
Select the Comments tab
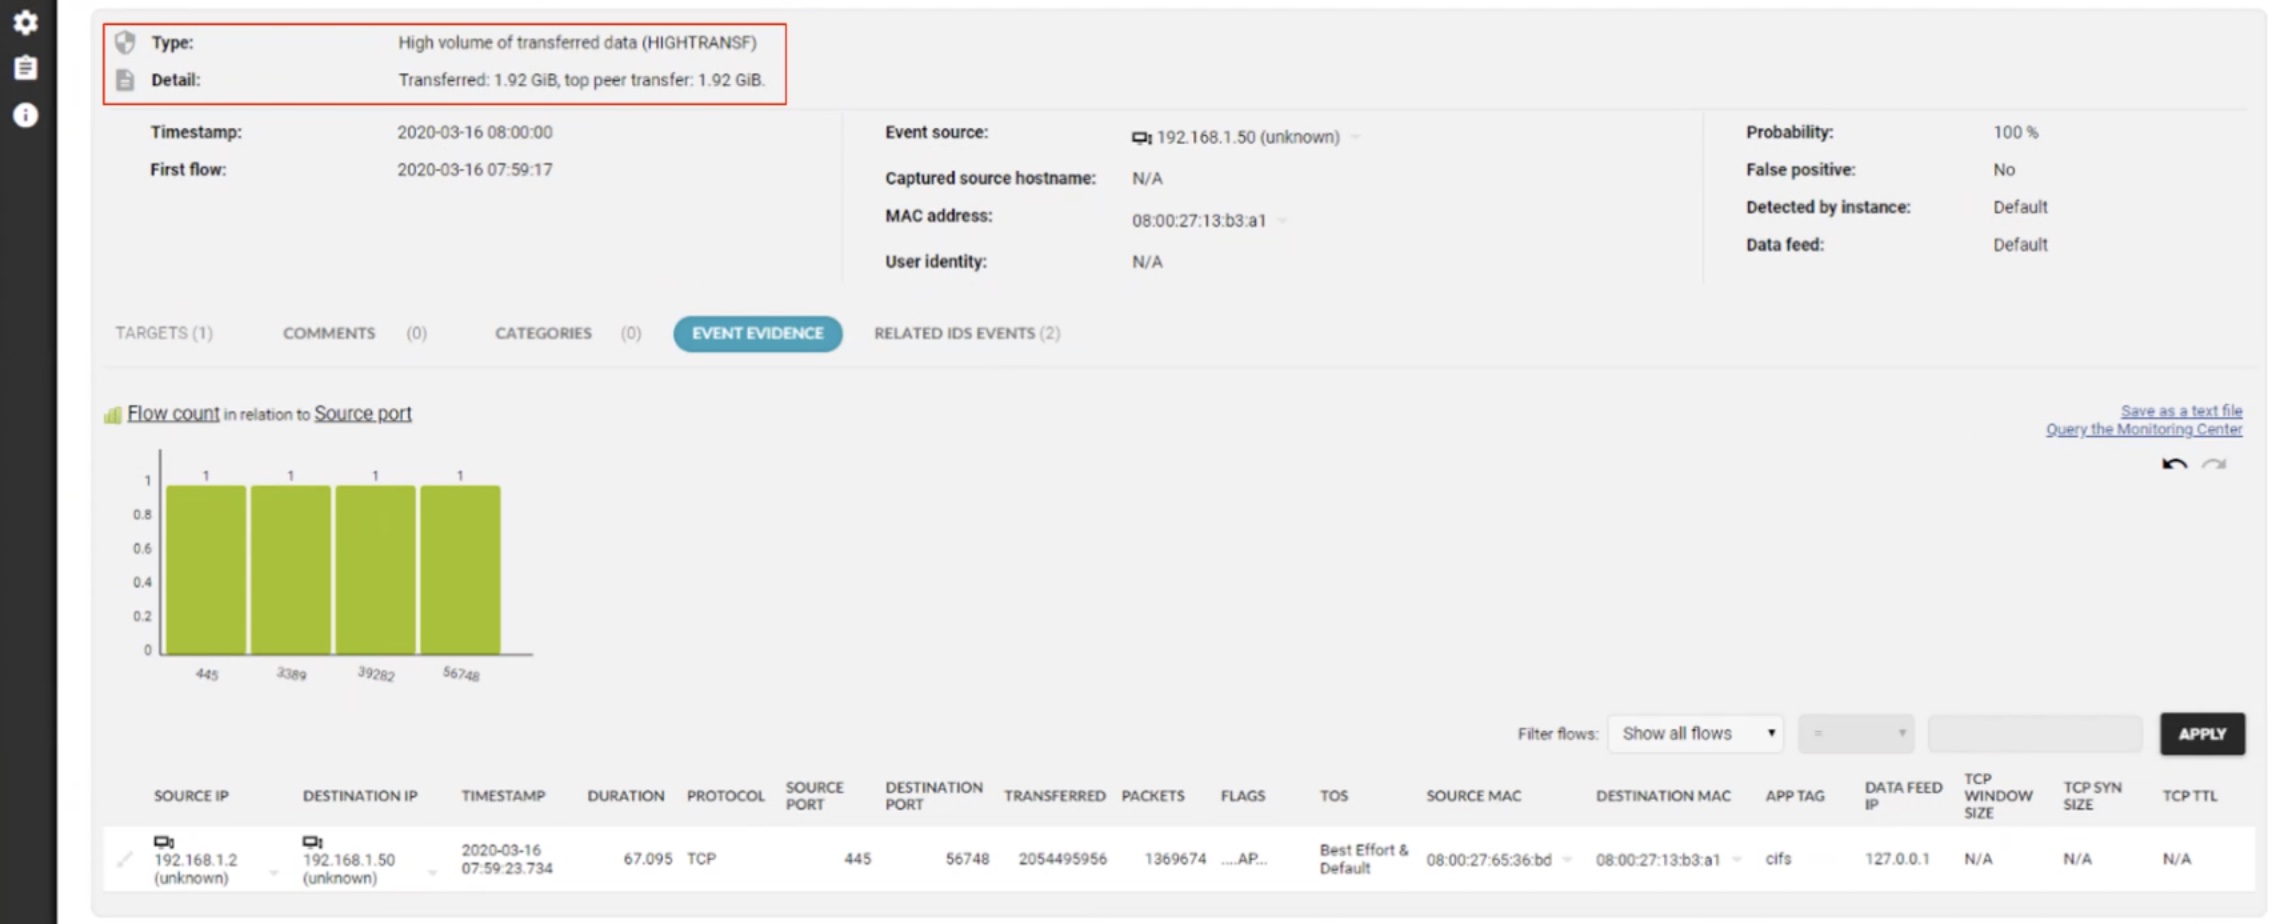(x=329, y=333)
